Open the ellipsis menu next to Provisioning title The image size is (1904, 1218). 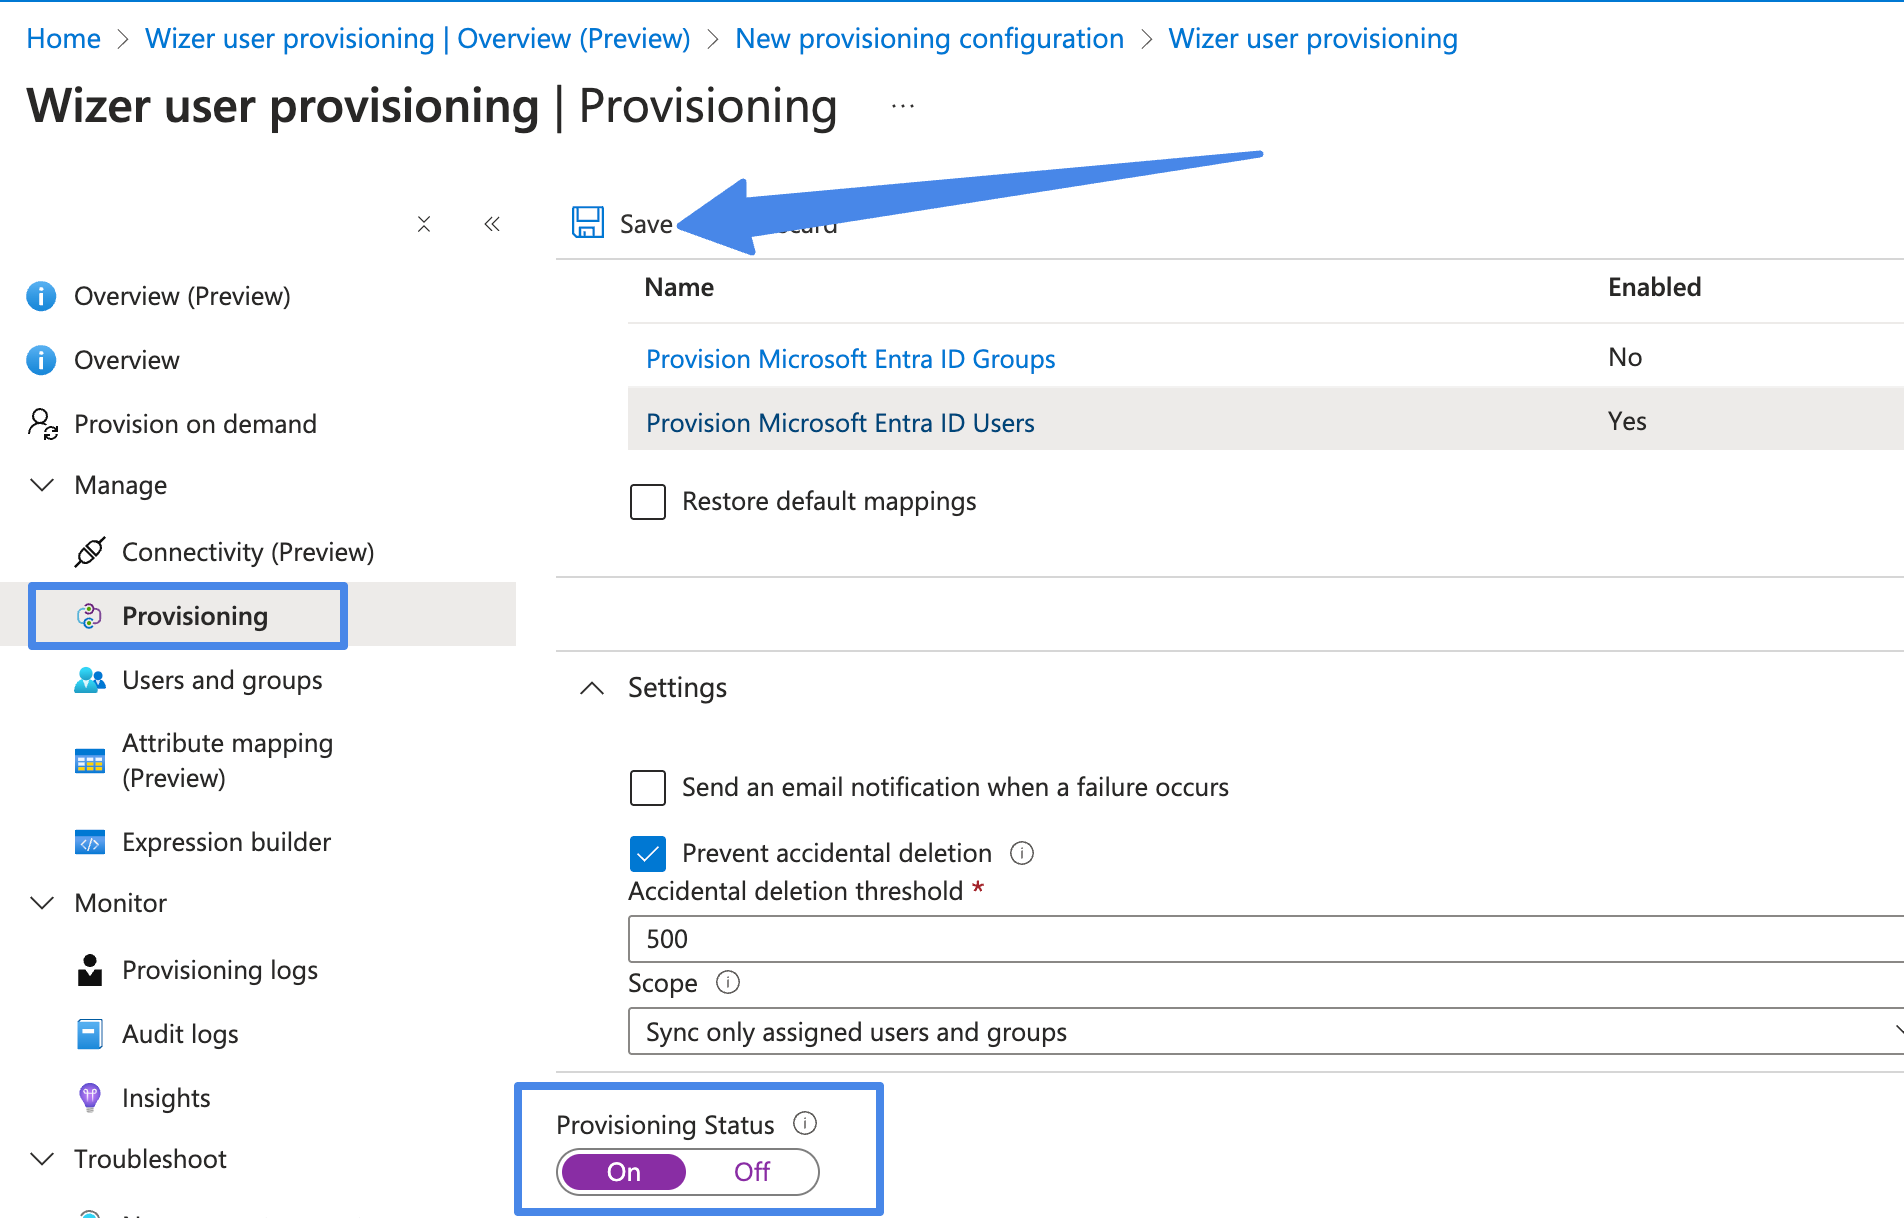point(901,105)
